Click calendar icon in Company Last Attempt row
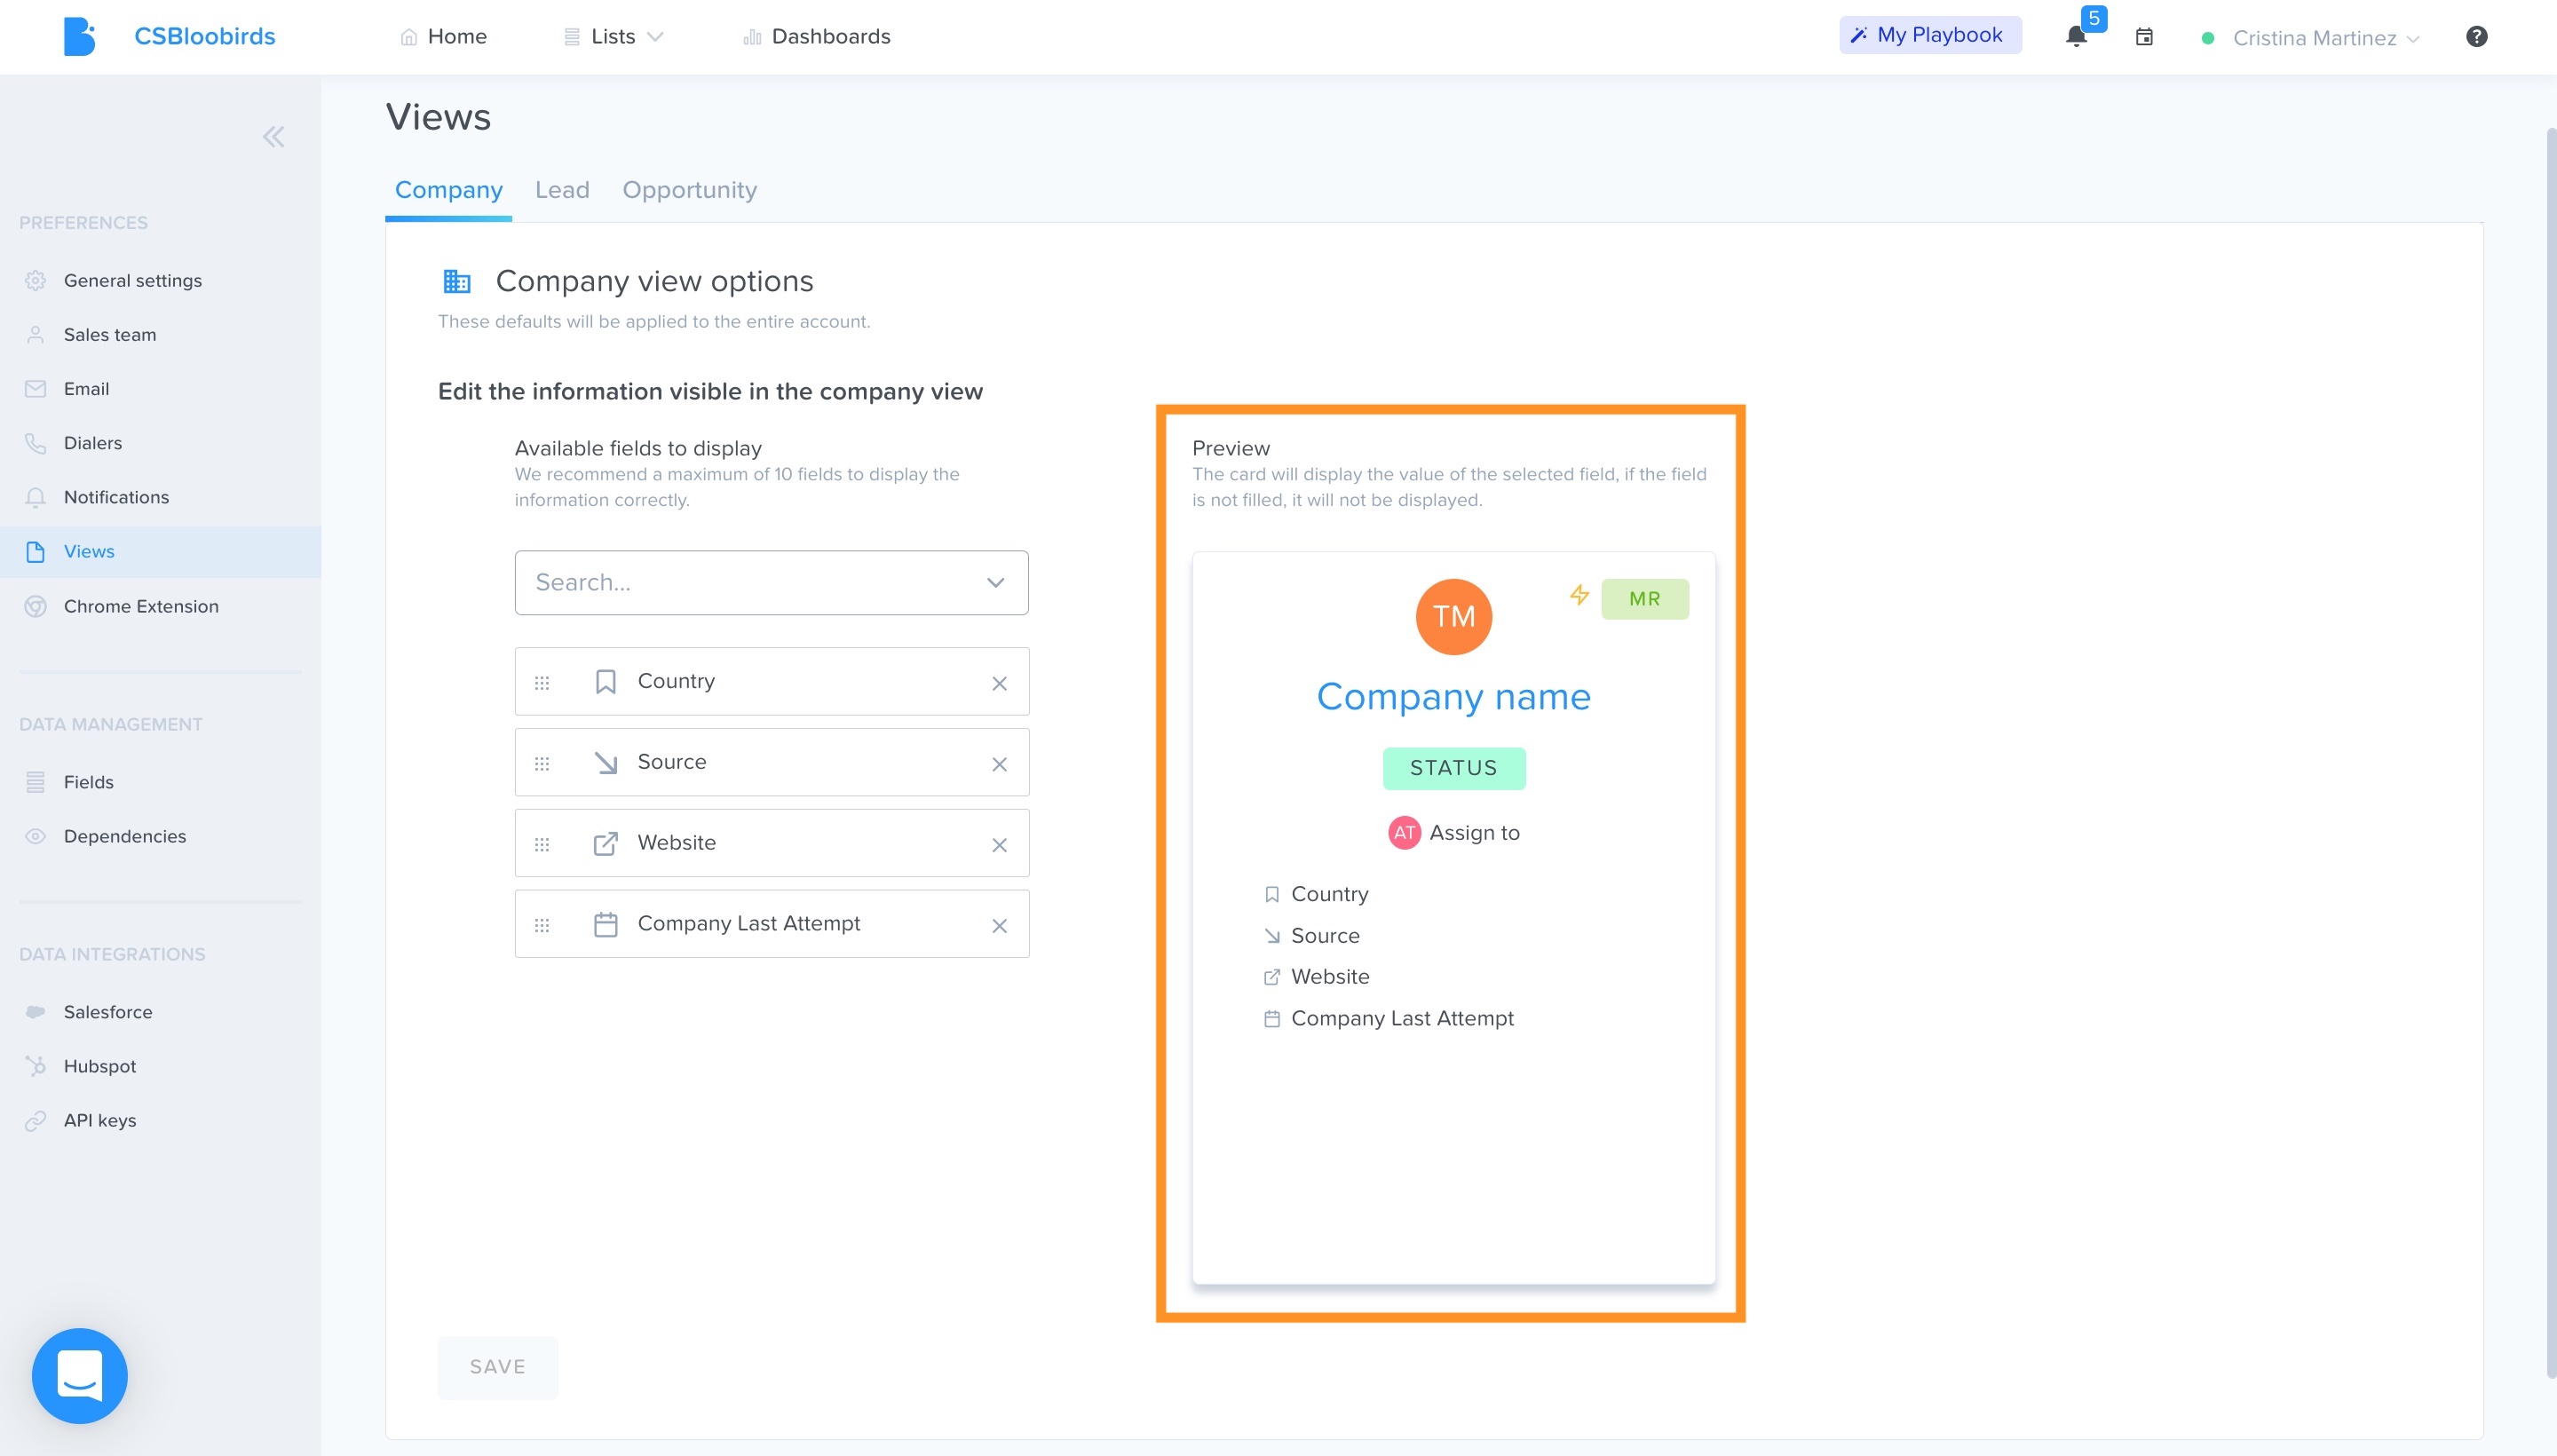Image resolution: width=2557 pixels, height=1456 pixels. click(605, 924)
